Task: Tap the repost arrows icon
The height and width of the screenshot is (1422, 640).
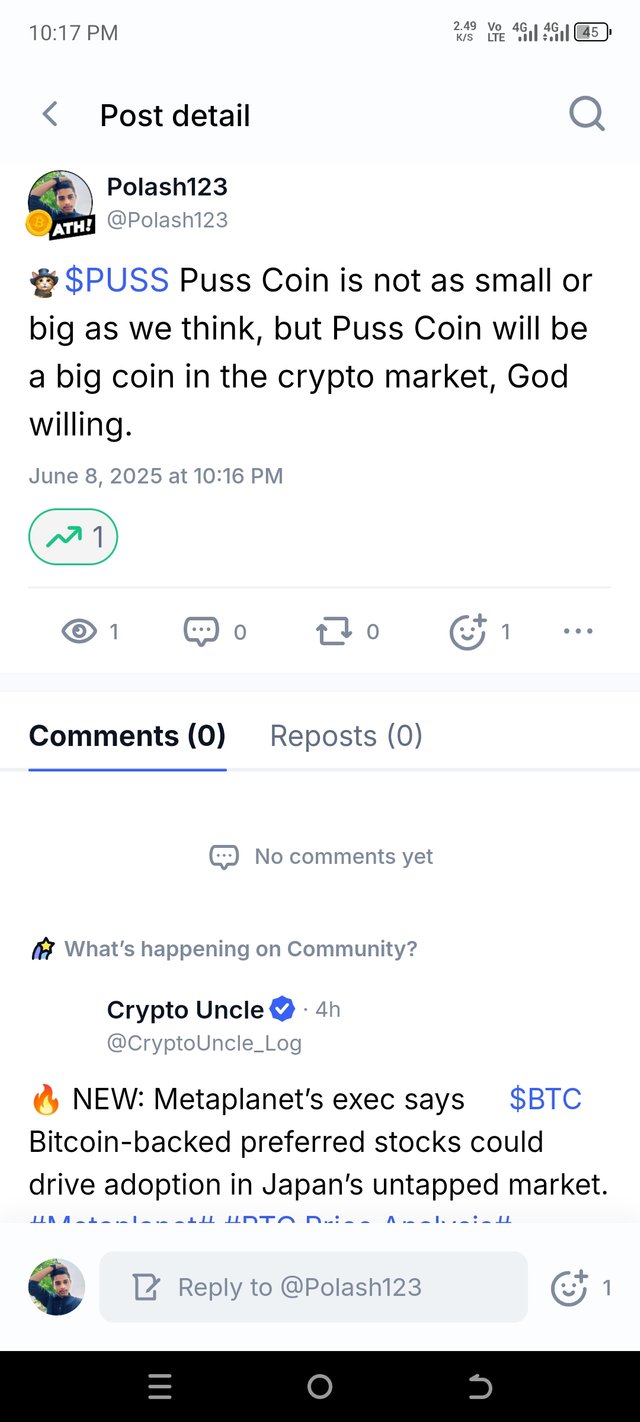Action: [333, 631]
